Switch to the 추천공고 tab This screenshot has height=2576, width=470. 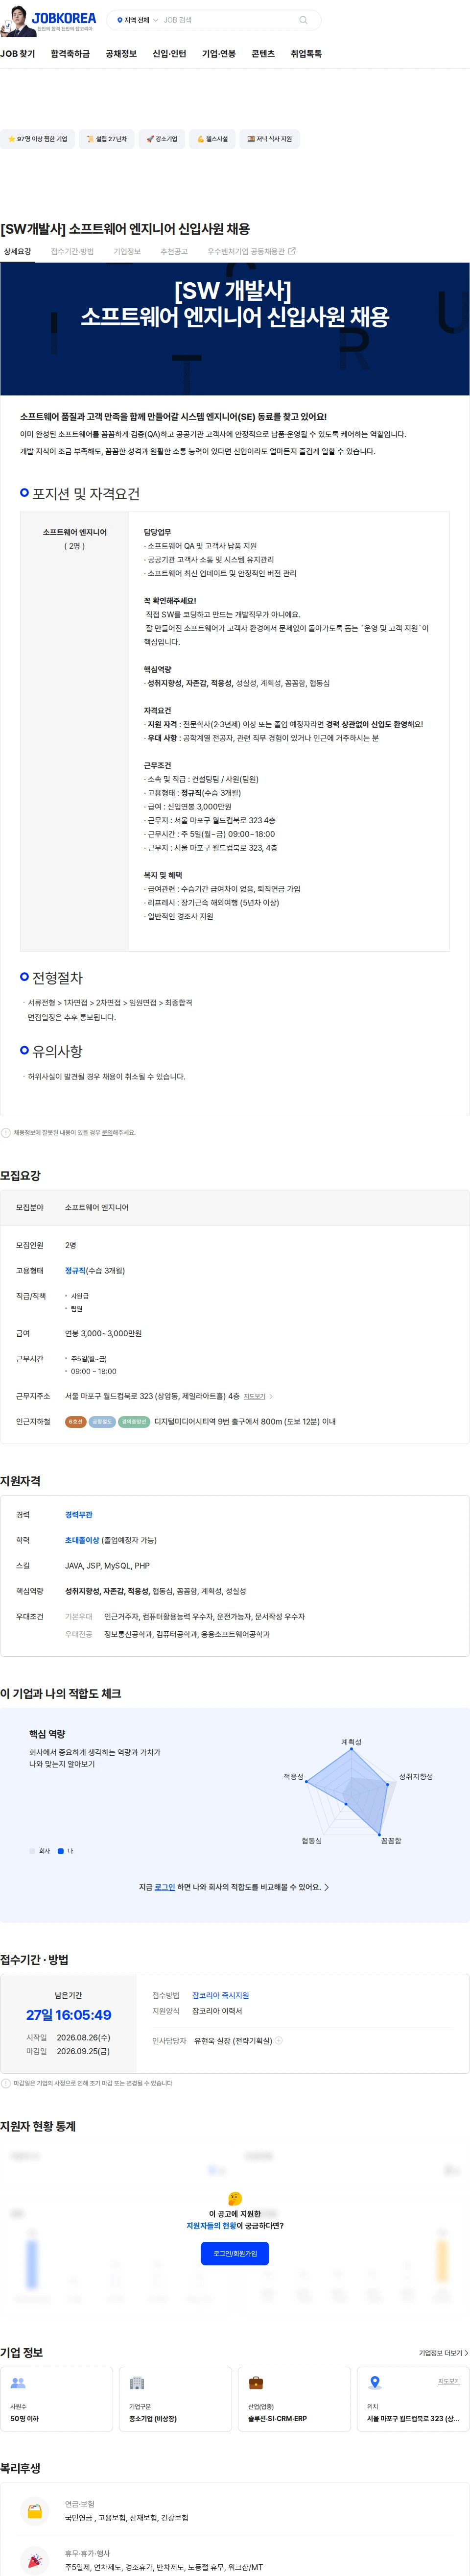(x=174, y=252)
